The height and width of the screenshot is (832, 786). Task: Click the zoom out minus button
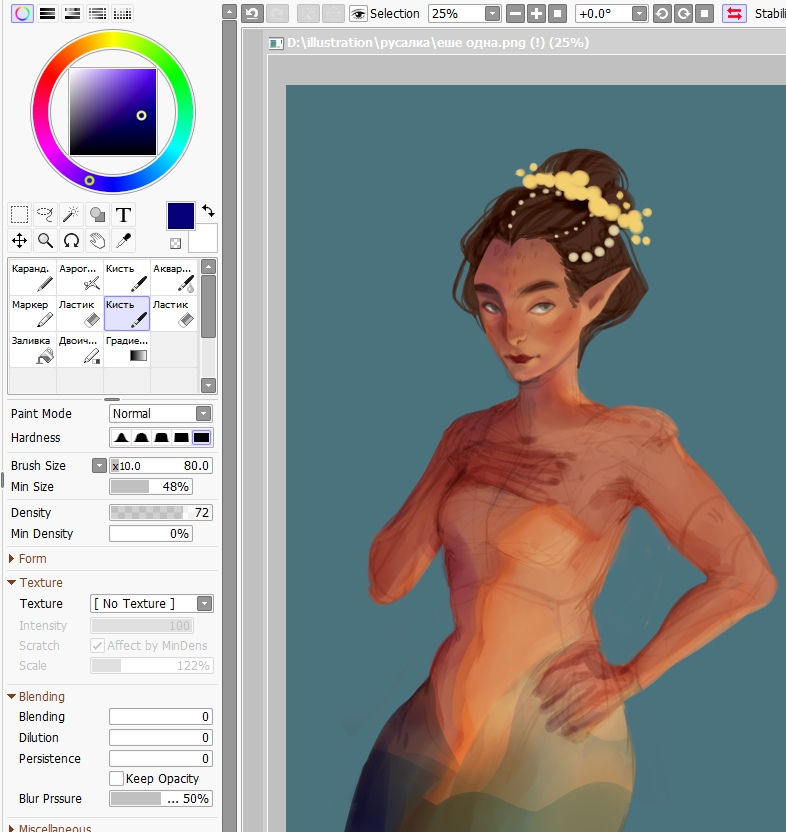coord(515,13)
